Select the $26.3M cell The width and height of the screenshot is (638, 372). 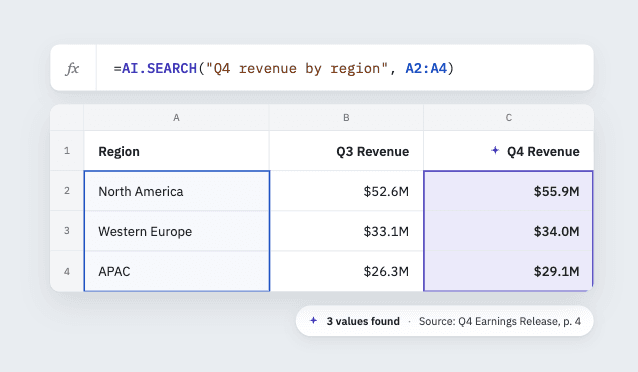click(x=346, y=271)
